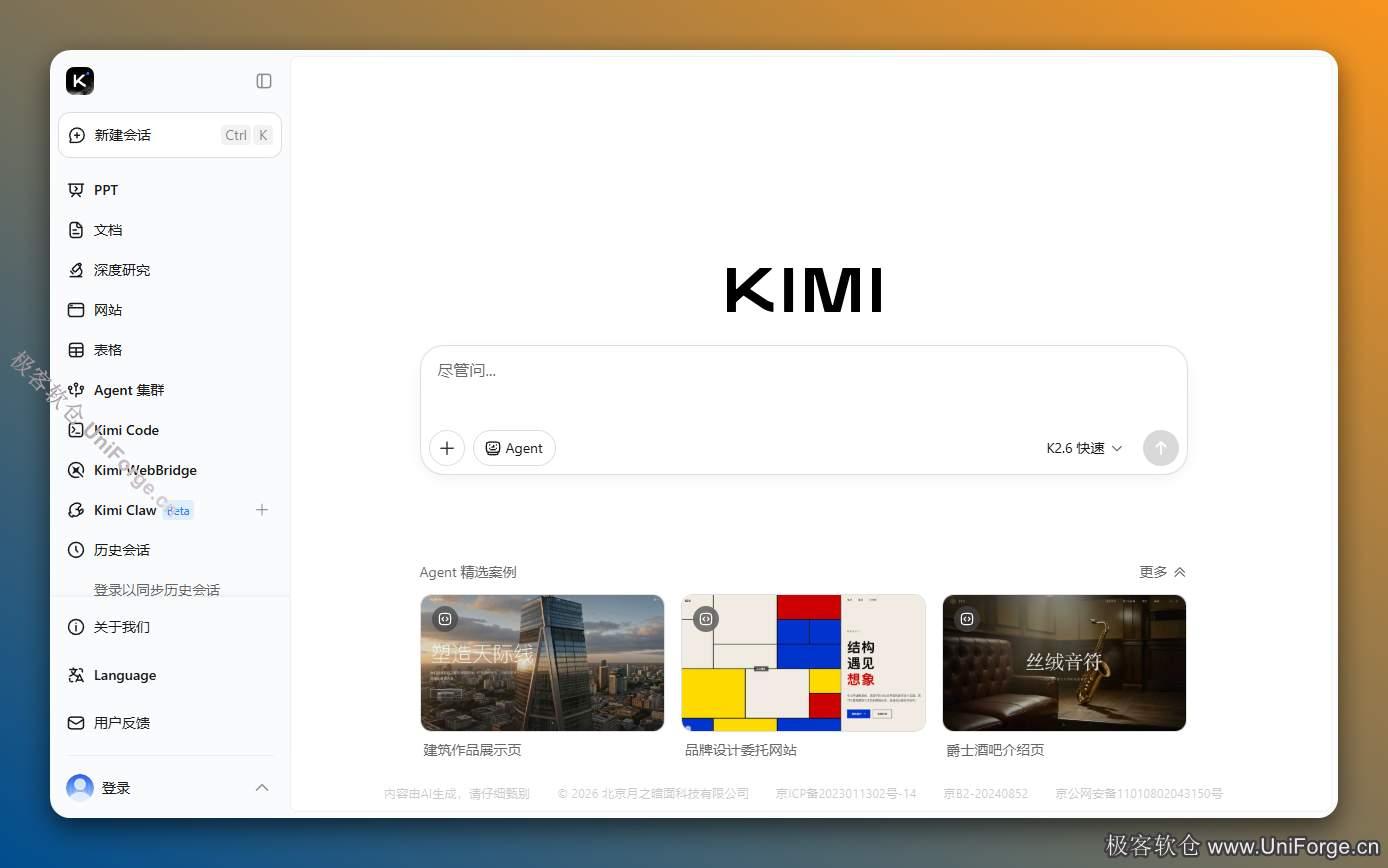Click the code icon on 品牌设计委托网站 card
This screenshot has width=1388, height=868.
[706, 619]
